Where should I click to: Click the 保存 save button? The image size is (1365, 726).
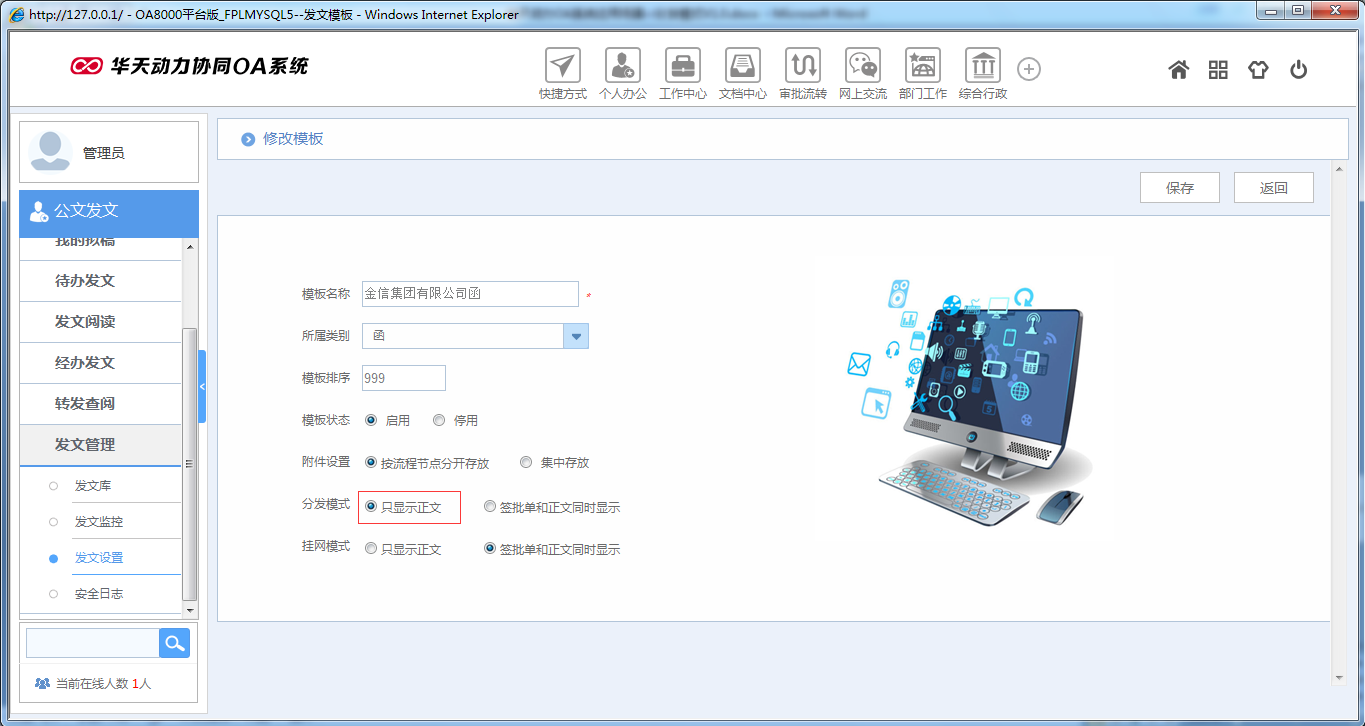[x=1179, y=187]
